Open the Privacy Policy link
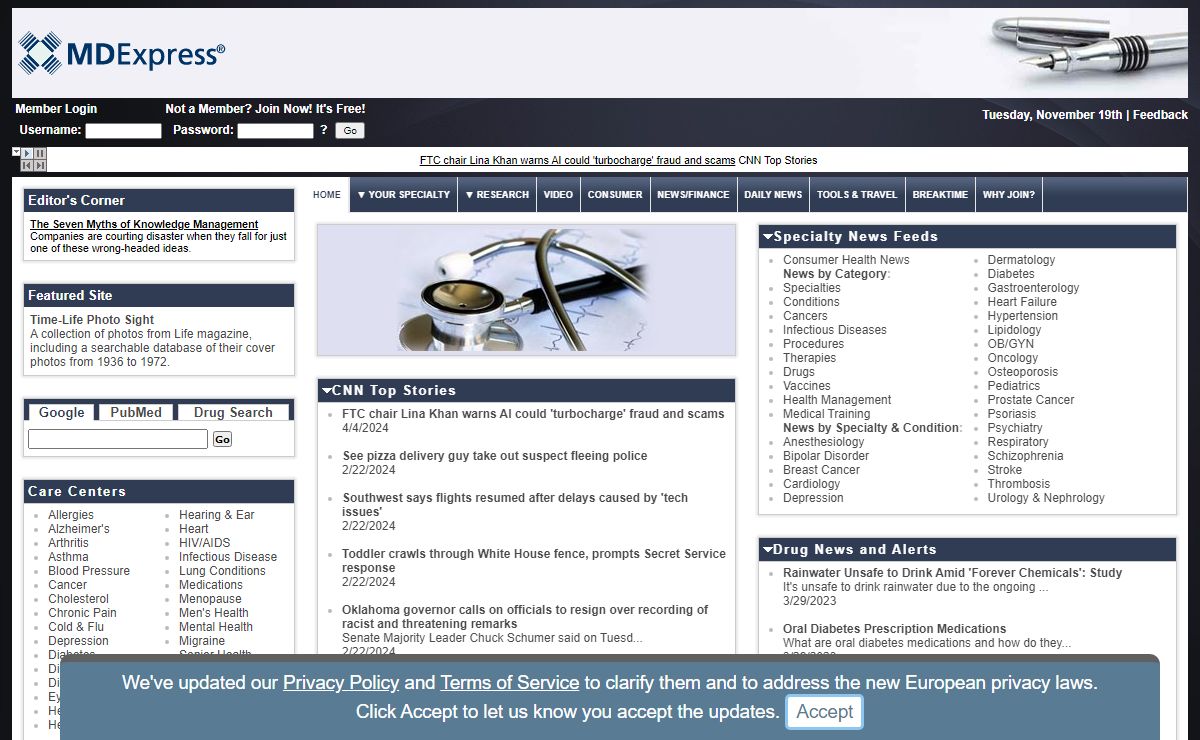 click(341, 683)
